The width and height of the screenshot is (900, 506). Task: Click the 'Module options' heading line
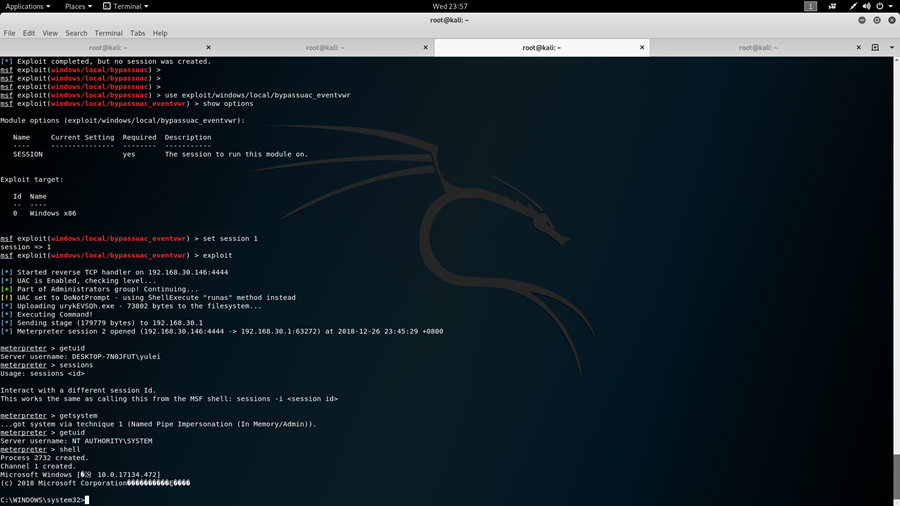tap(122, 120)
